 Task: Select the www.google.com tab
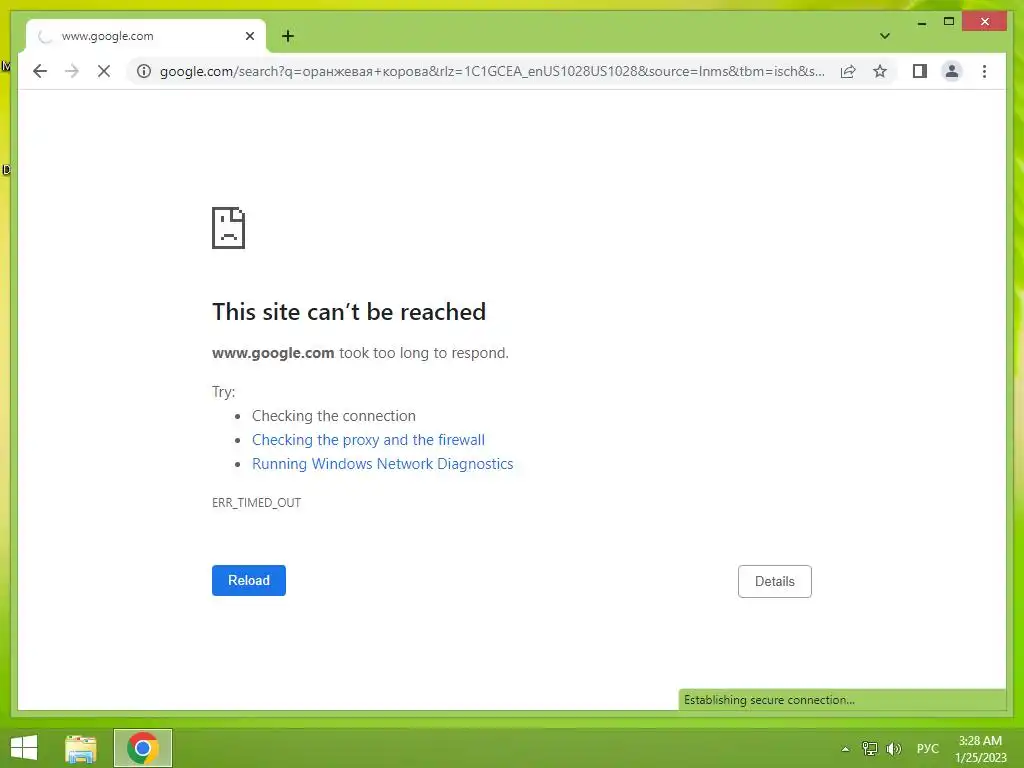(146, 36)
